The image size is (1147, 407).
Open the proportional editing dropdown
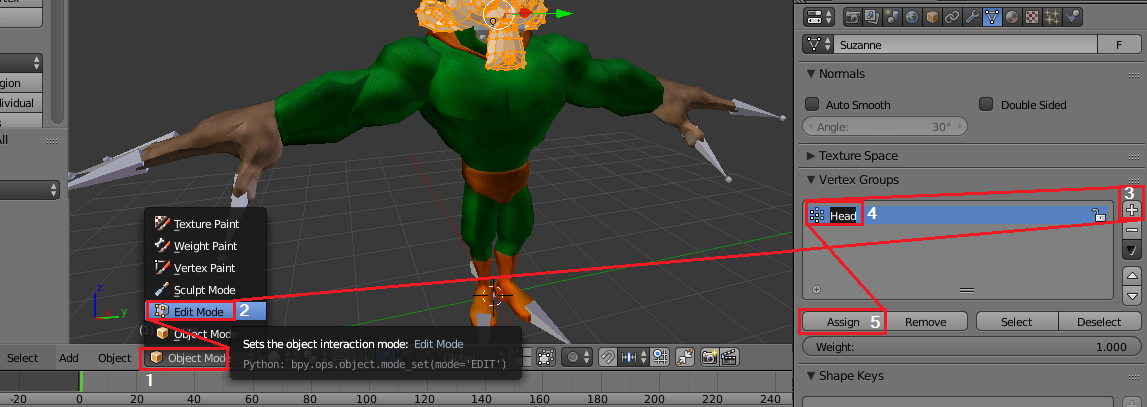pos(577,357)
